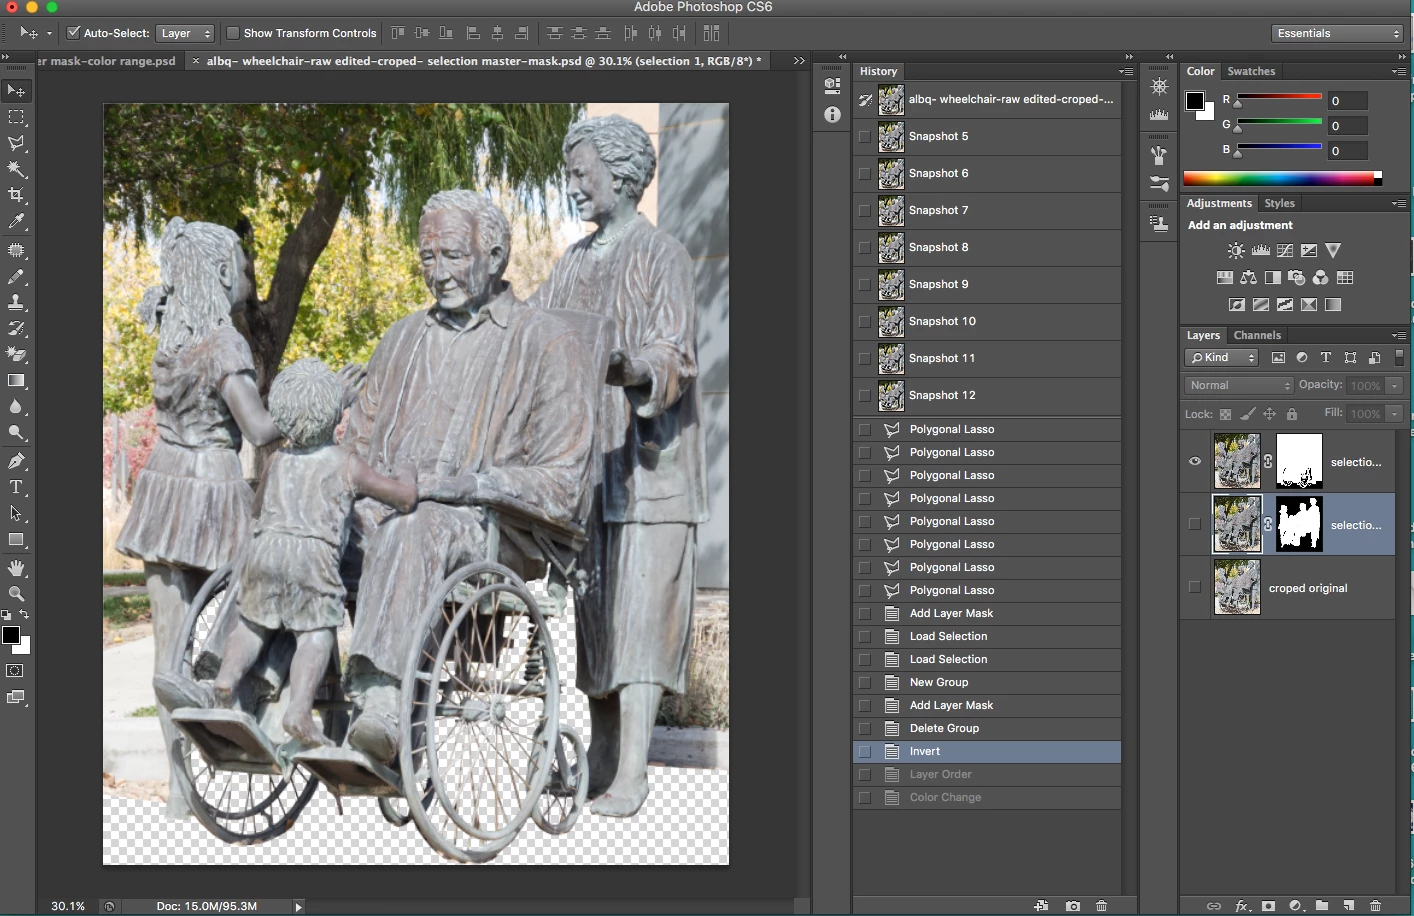
Task: Switch to mask-color range.psd document tab
Action: (x=108, y=61)
